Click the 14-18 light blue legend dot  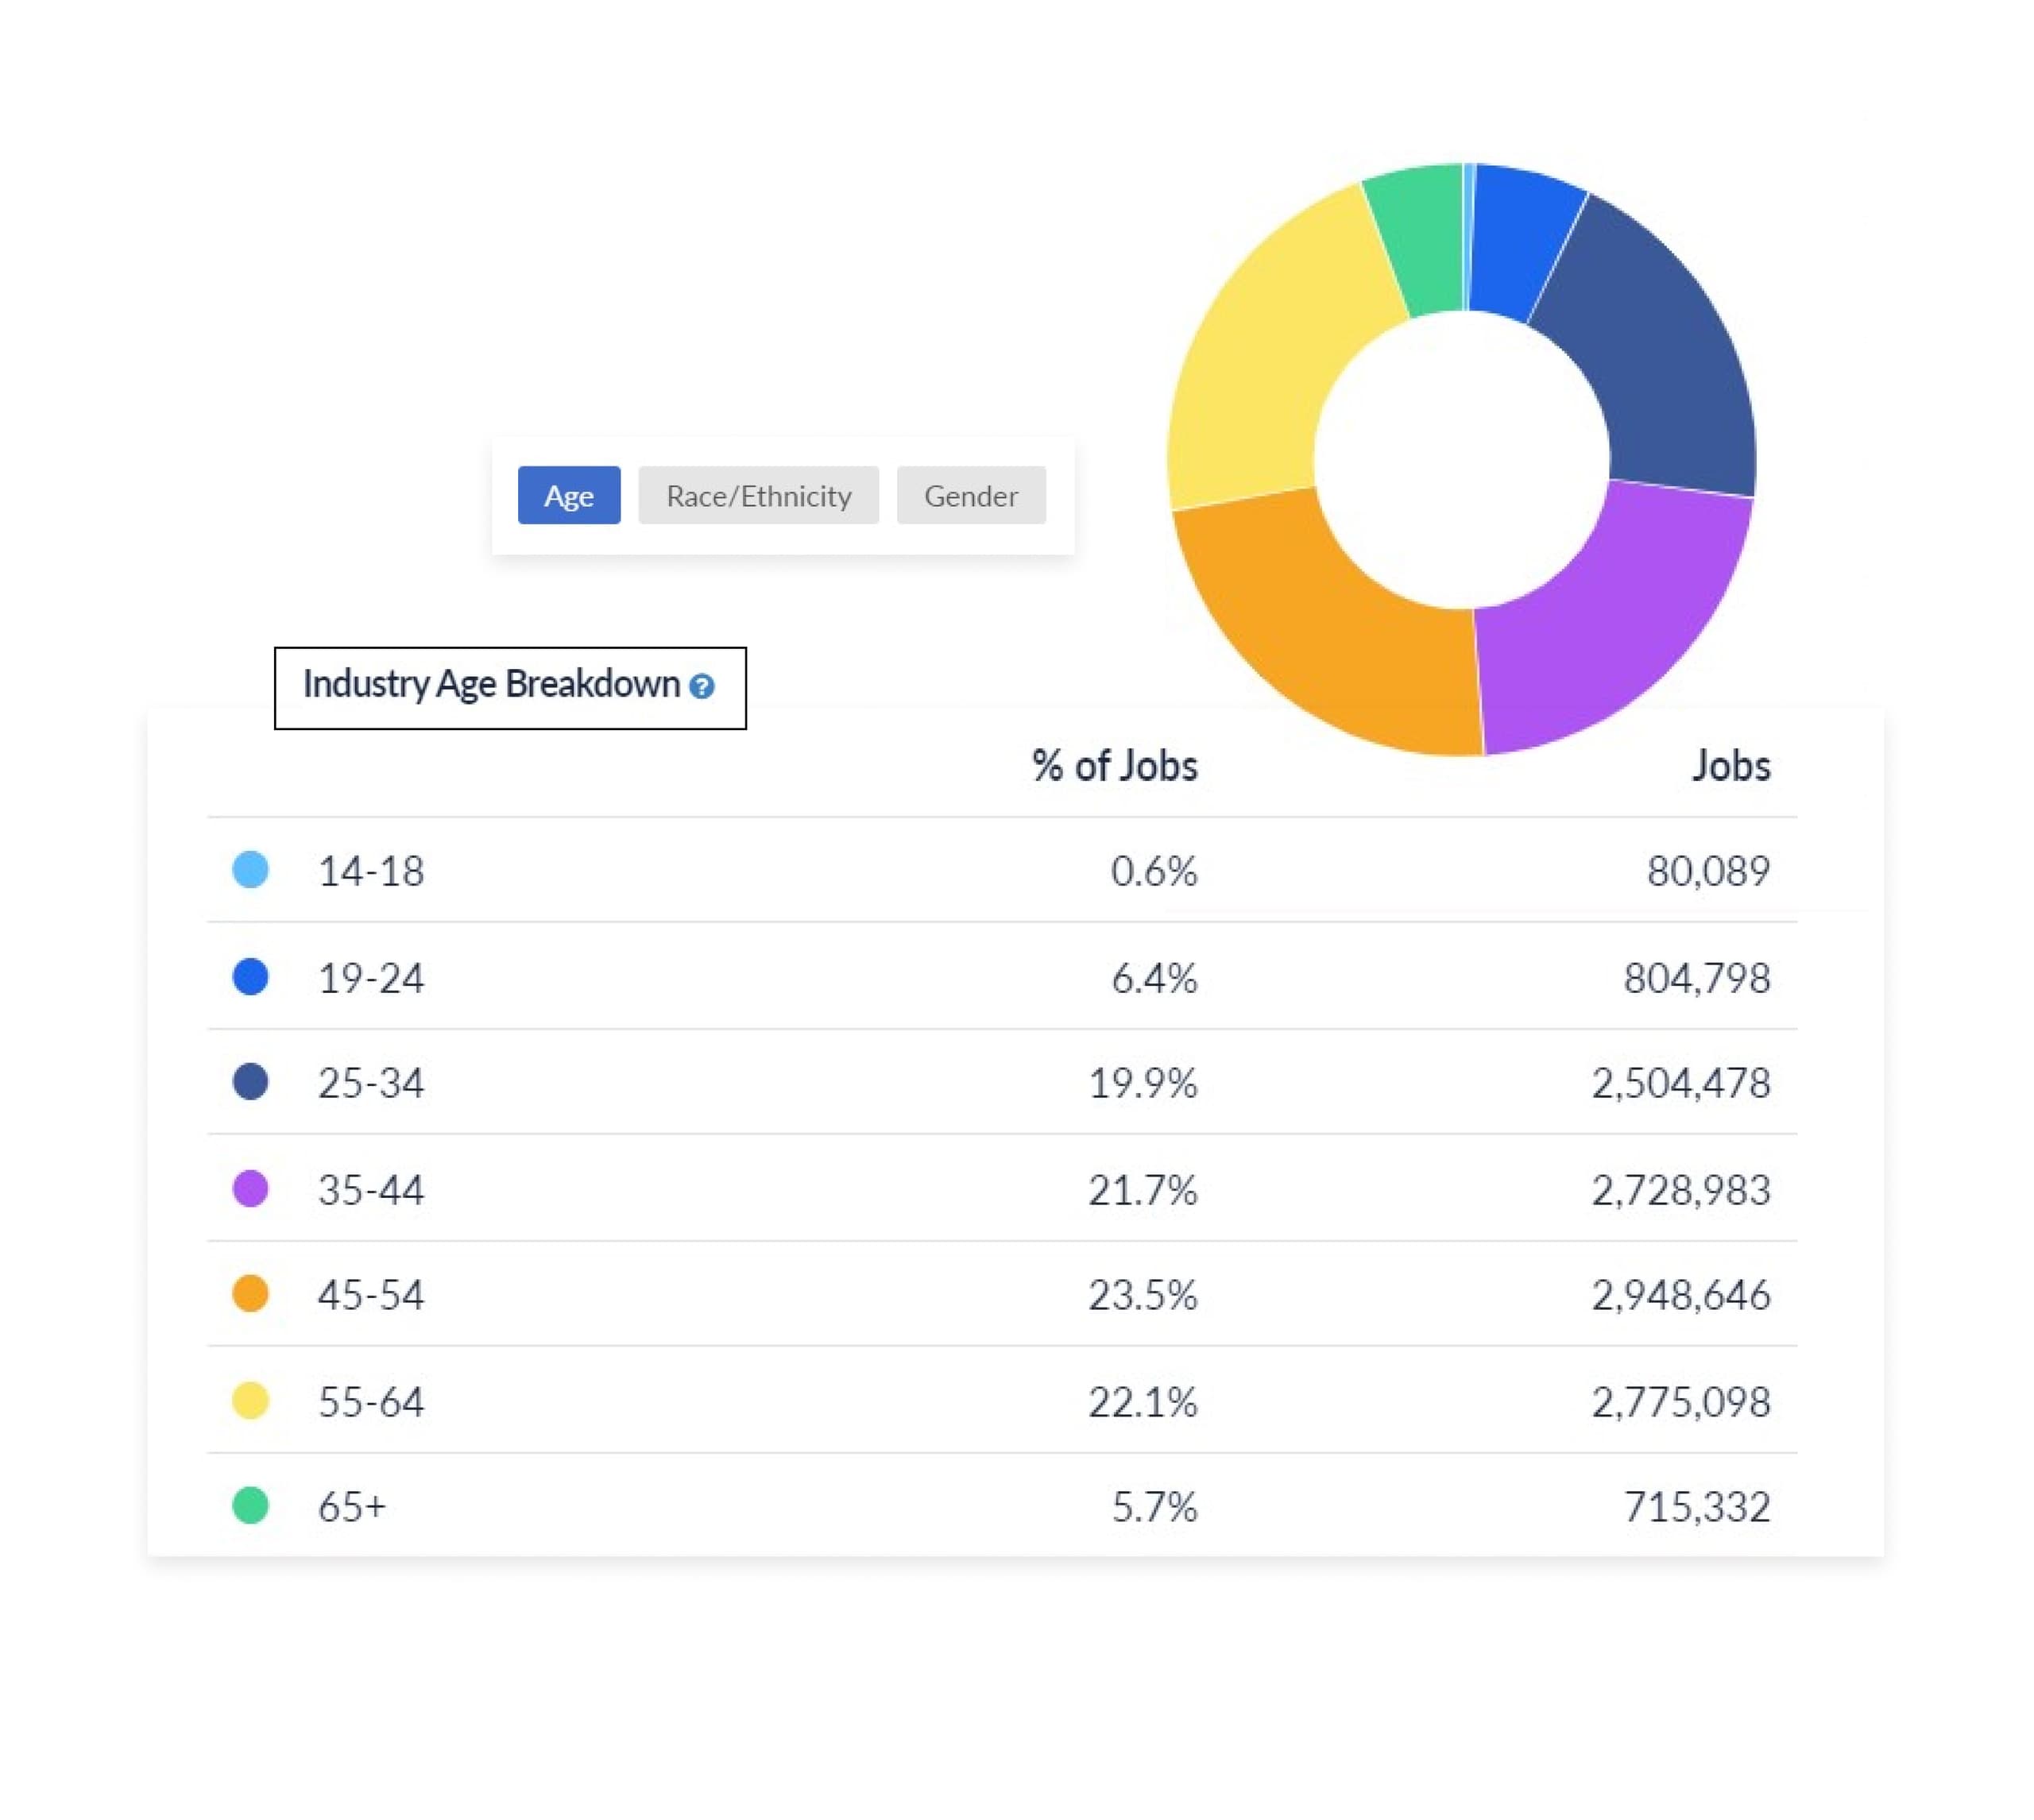click(250, 869)
